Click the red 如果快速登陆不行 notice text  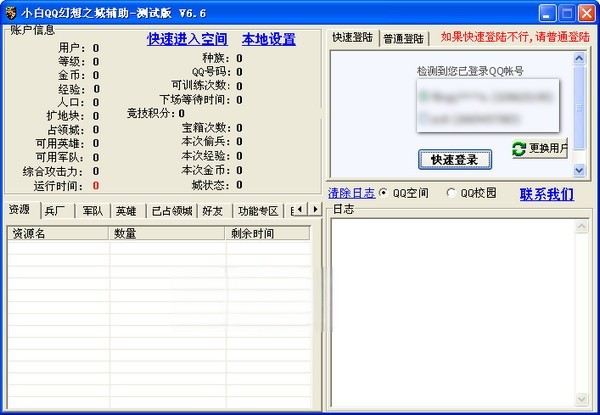[x=515, y=37]
